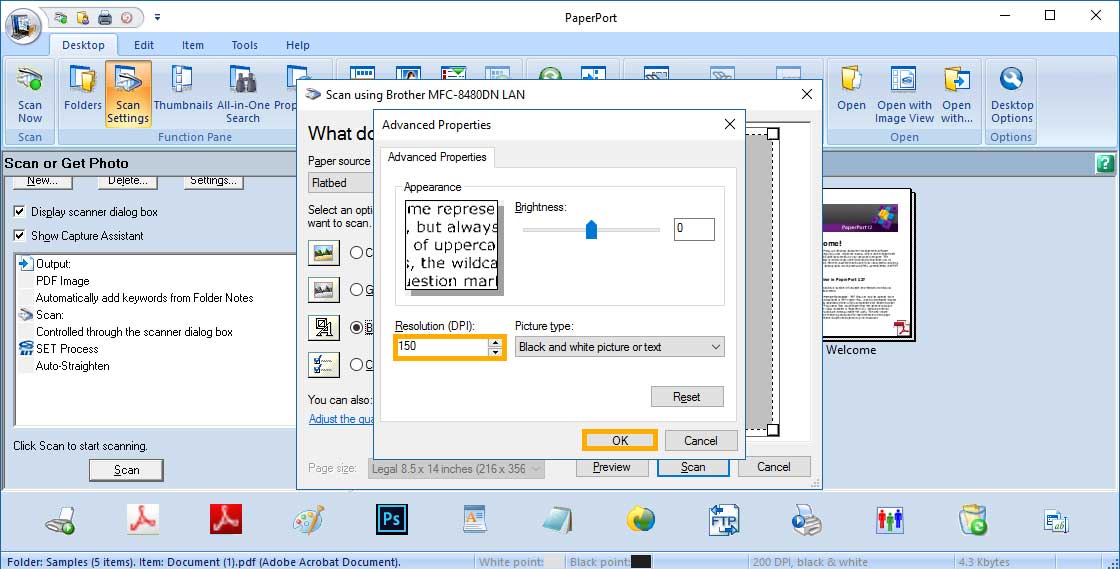Select the black-and-white radio option
Screen dimensions: 1120x569
[x=356, y=328]
